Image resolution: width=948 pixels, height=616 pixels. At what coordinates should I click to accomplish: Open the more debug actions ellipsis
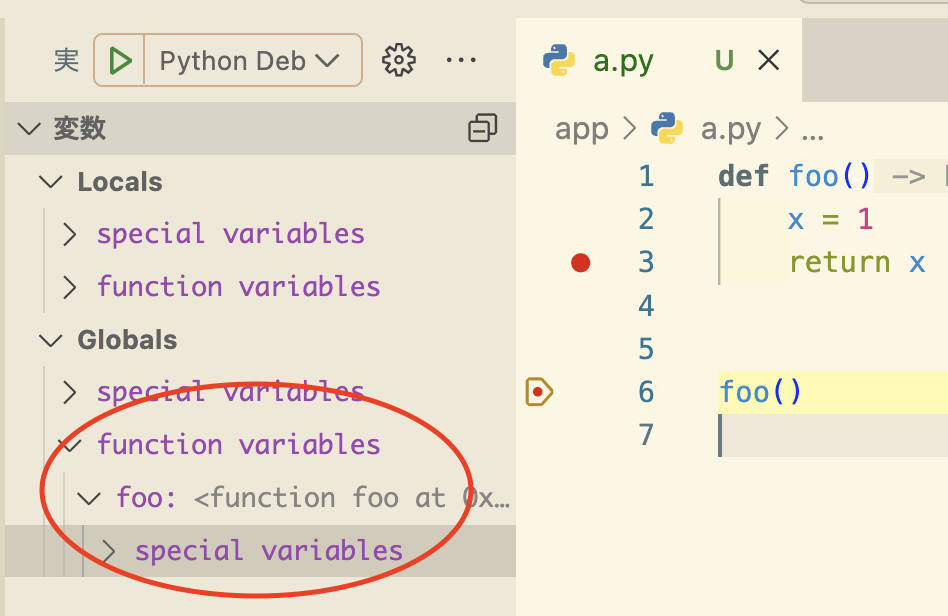point(460,60)
